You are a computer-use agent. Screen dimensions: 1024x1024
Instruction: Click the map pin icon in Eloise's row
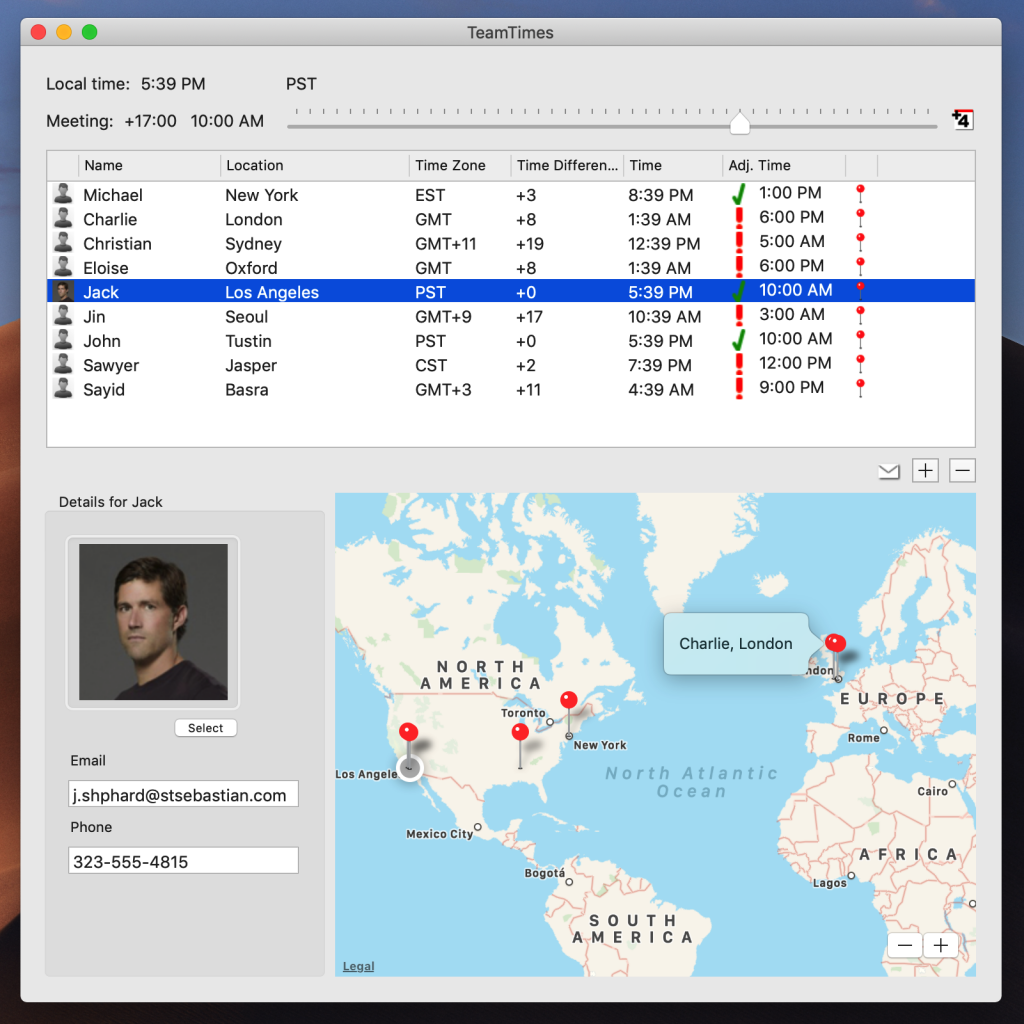point(860,266)
